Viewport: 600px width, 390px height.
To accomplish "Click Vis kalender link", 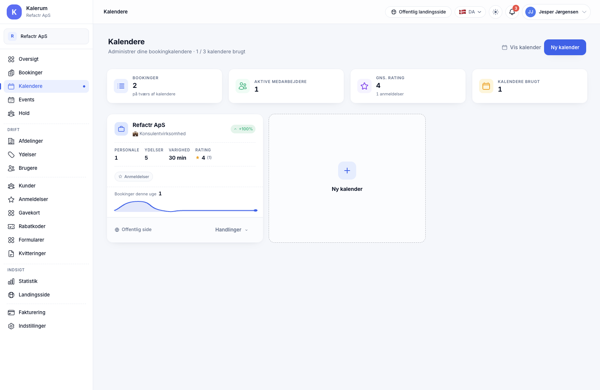I will tap(521, 47).
